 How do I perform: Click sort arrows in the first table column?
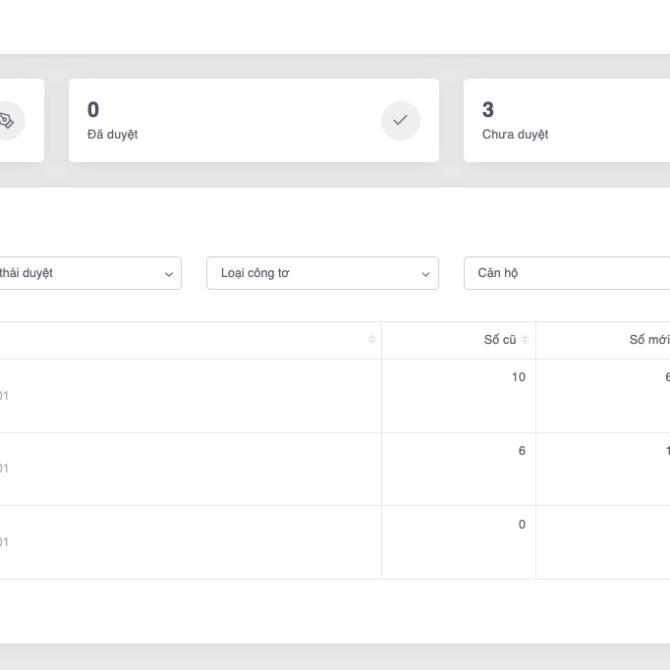point(372,340)
